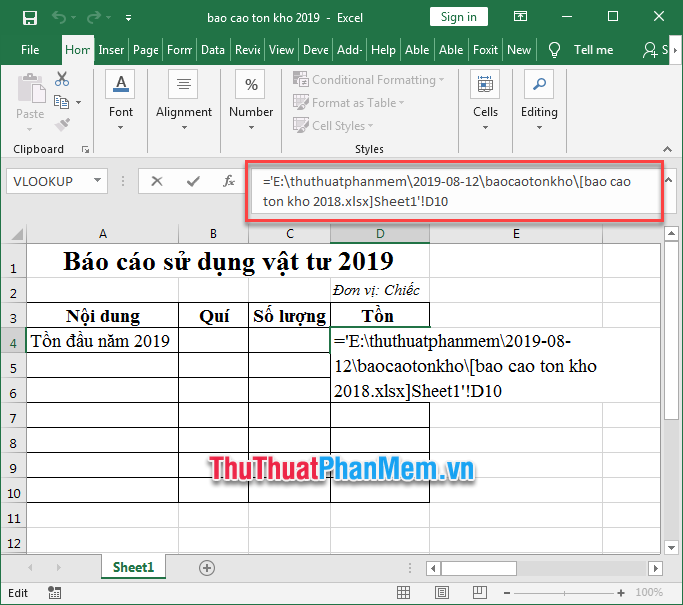Expand the Name Box dropdown showing VLOOKUP
This screenshot has height=605, width=683.
(x=98, y=181)
